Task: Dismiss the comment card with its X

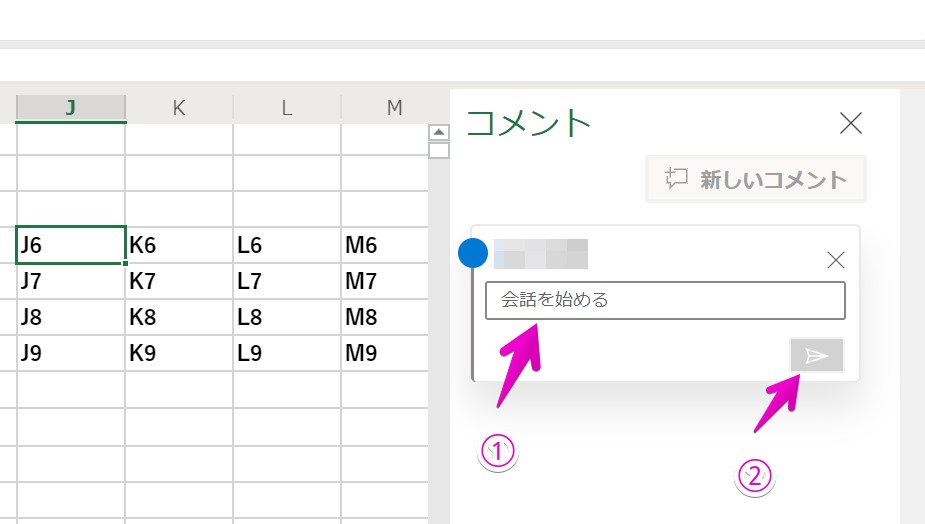Action: (x=836, y=260)
